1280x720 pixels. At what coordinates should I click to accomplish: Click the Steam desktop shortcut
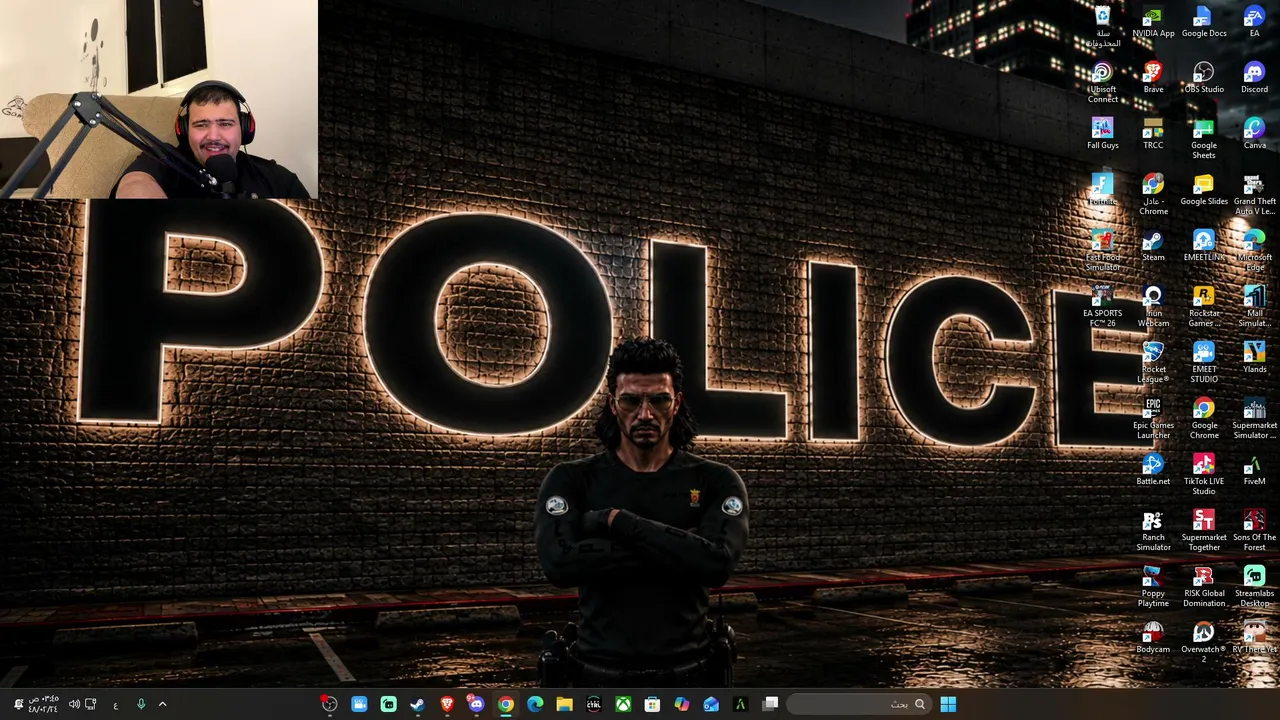[1153, 246]
